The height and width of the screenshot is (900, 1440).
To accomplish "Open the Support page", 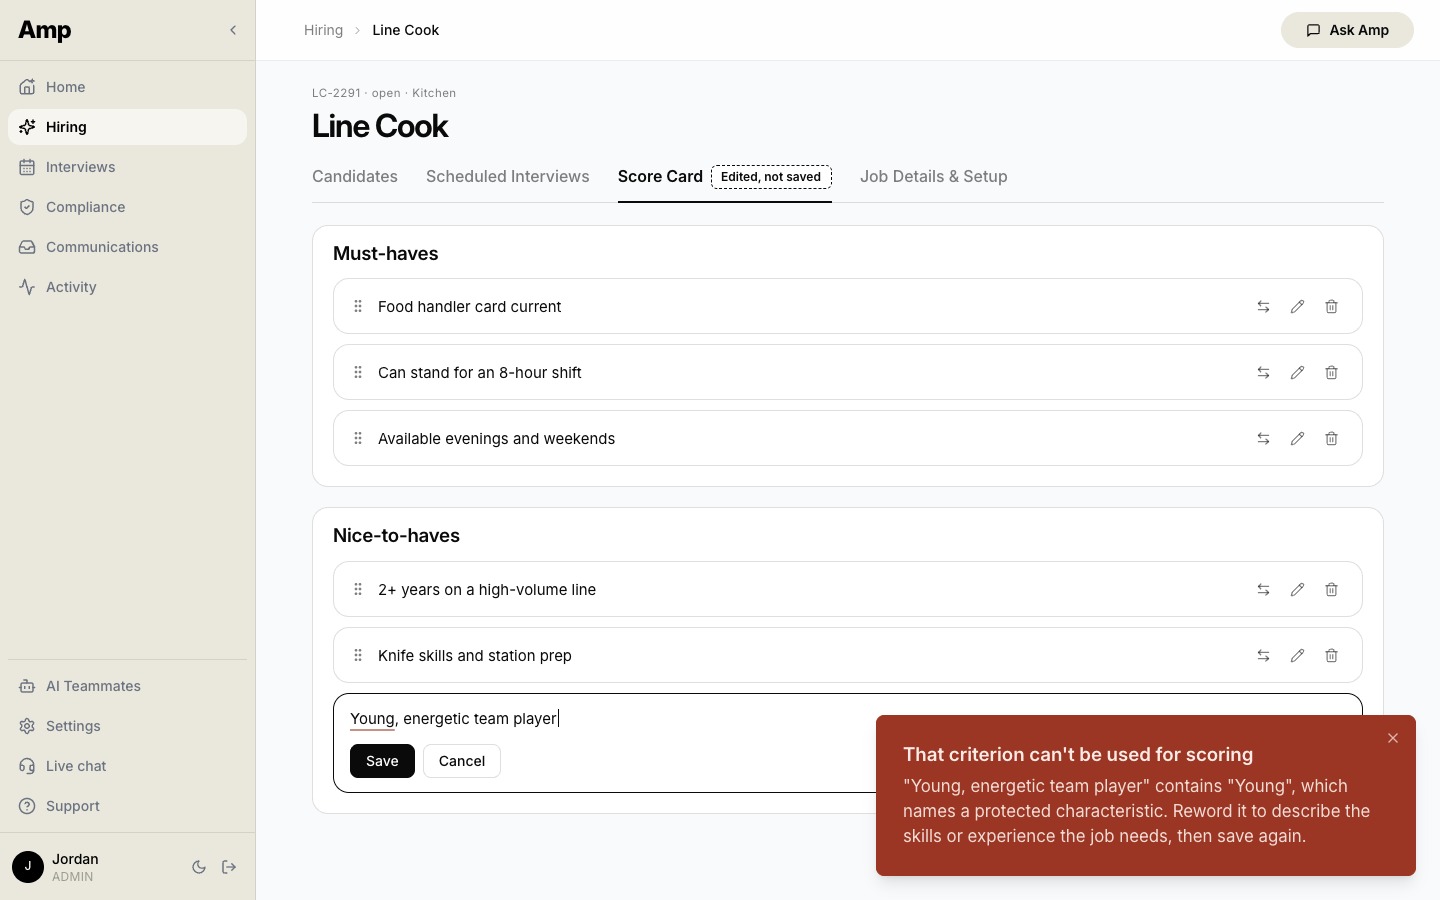I will coord(127,806).
